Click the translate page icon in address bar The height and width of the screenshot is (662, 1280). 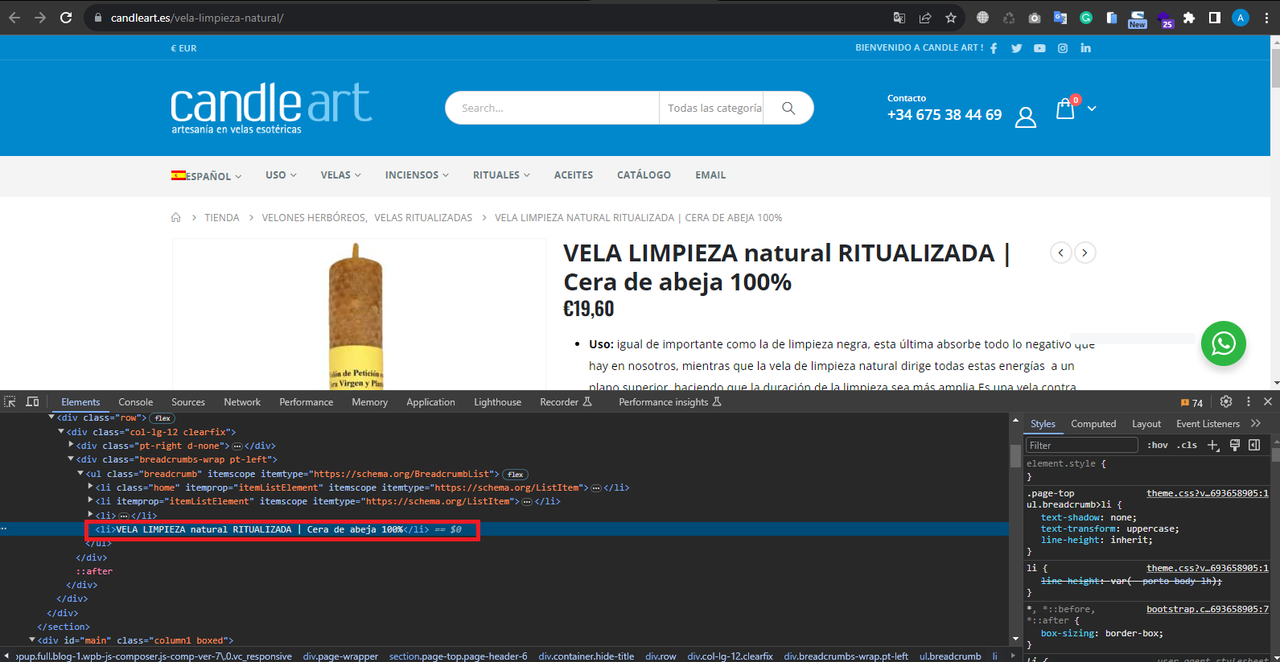899,18
